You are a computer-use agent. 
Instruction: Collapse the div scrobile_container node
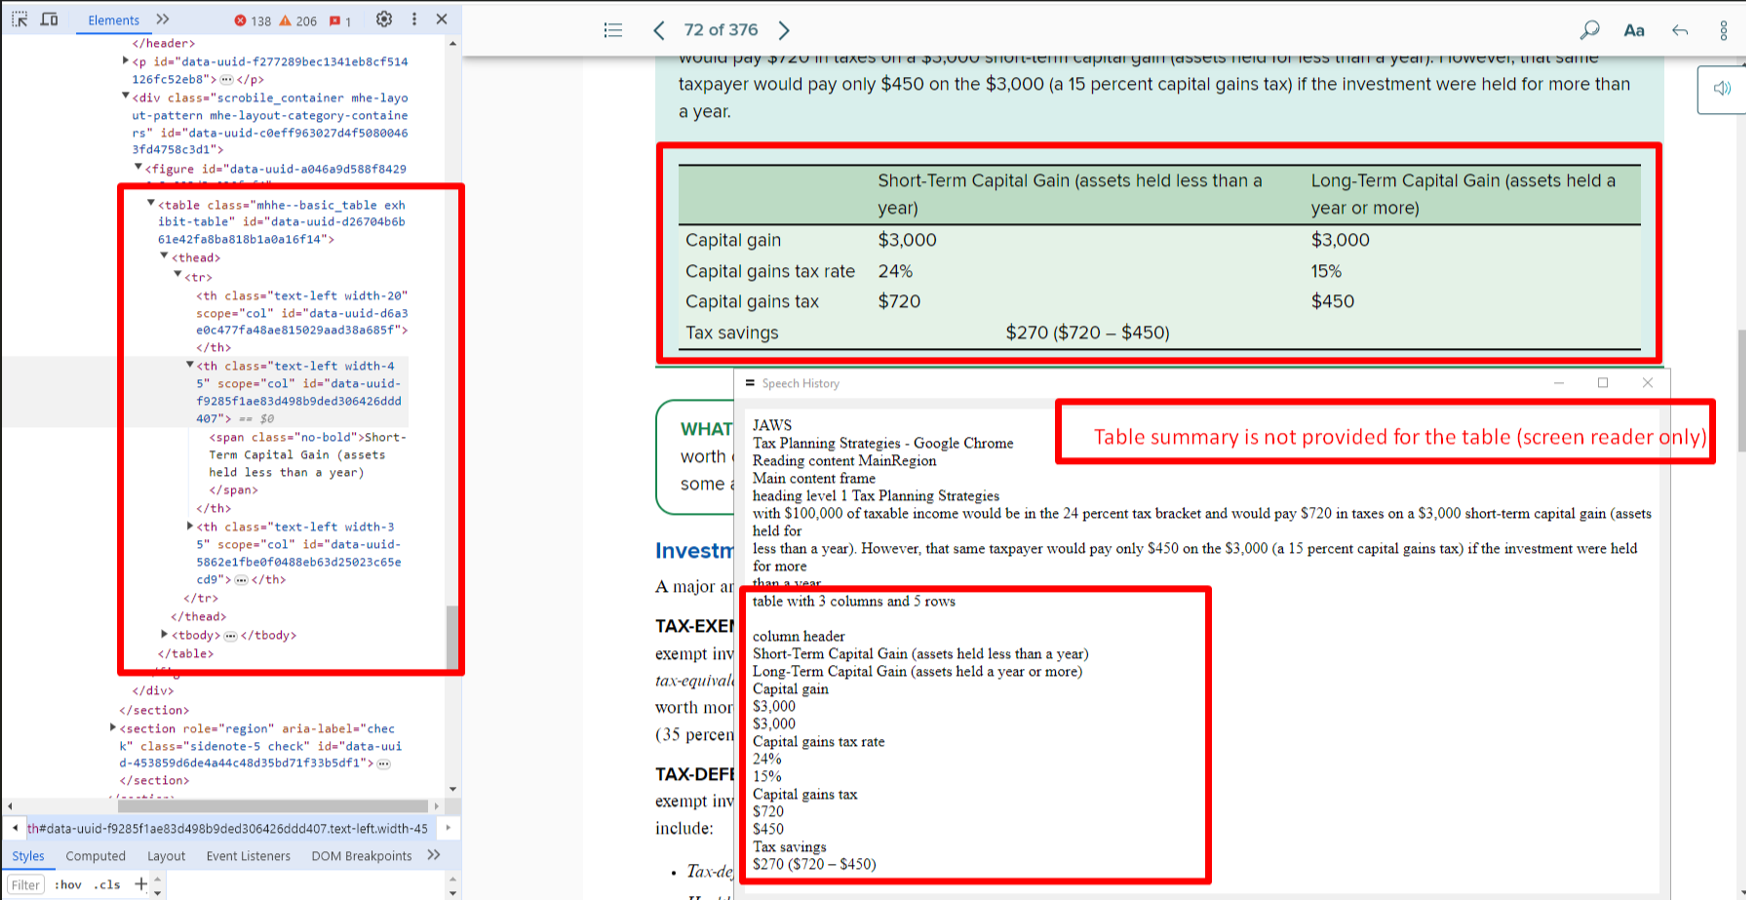125,96
